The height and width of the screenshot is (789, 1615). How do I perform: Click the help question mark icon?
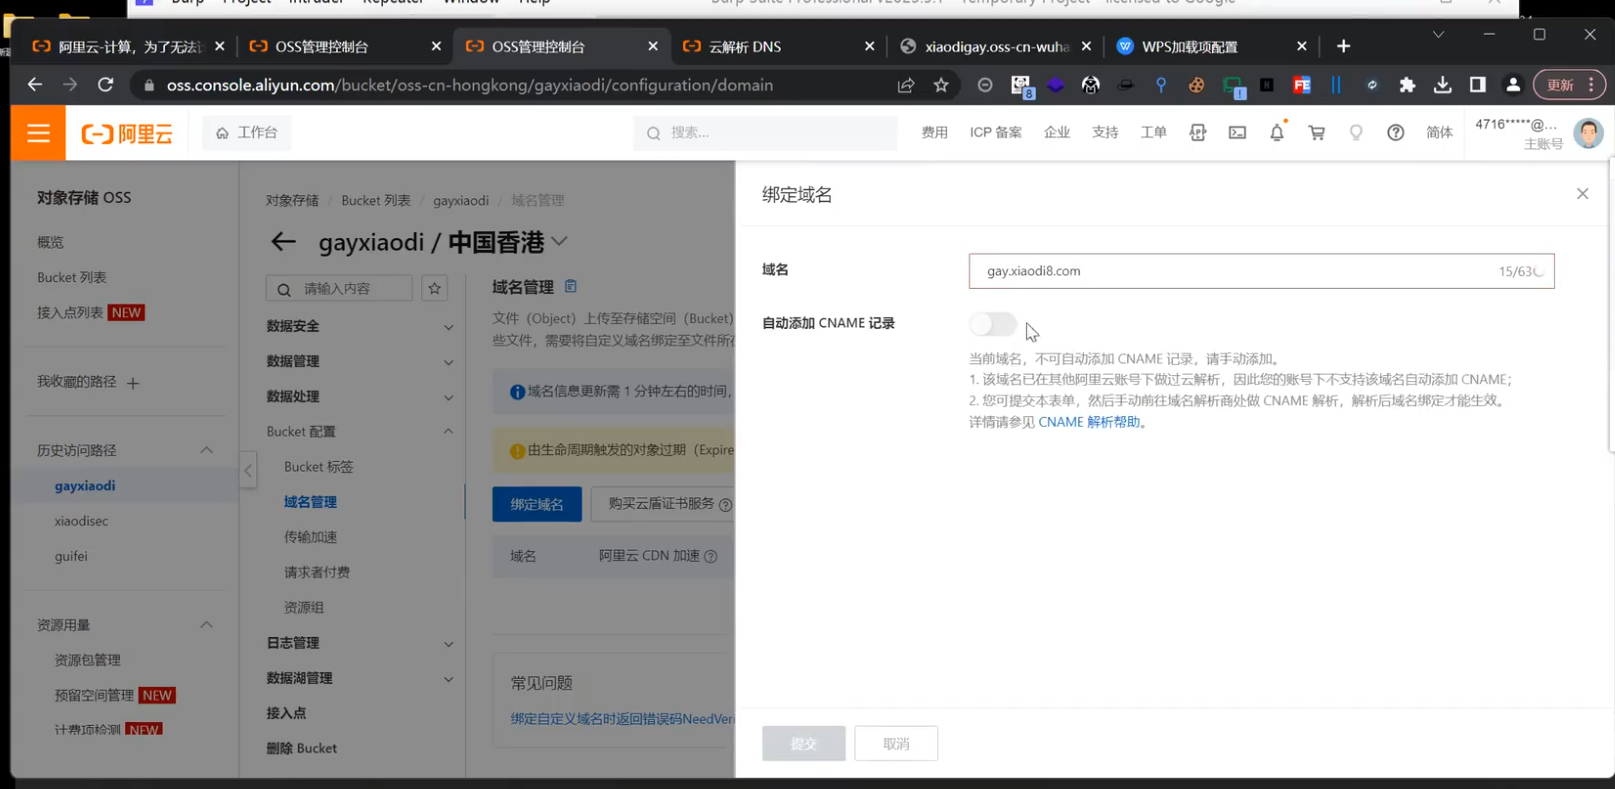coord(1396,133)
